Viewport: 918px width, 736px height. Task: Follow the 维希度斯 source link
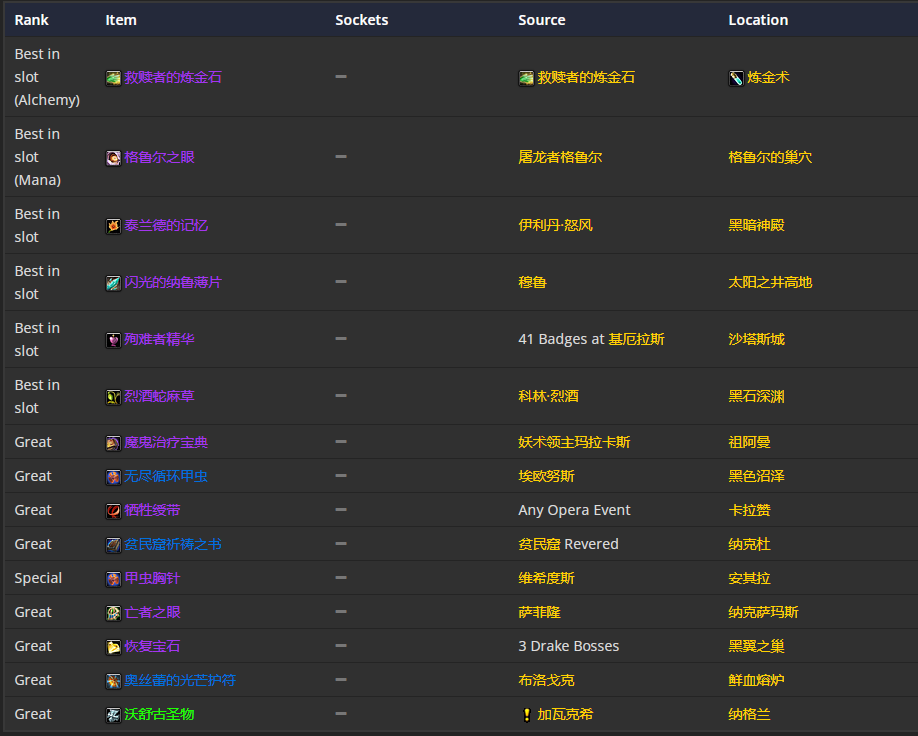546,578
